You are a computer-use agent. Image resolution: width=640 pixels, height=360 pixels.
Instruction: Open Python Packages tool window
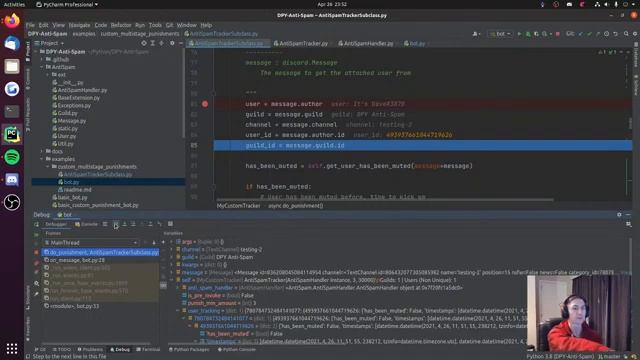tap(189, 349)
